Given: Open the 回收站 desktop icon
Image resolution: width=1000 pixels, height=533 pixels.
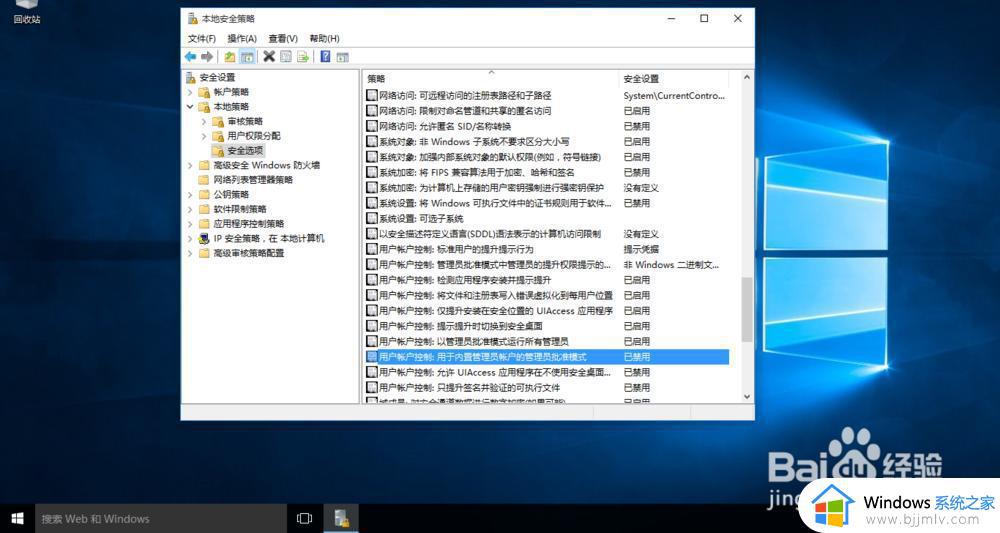Looking at the screenshot, I should 26,11.
